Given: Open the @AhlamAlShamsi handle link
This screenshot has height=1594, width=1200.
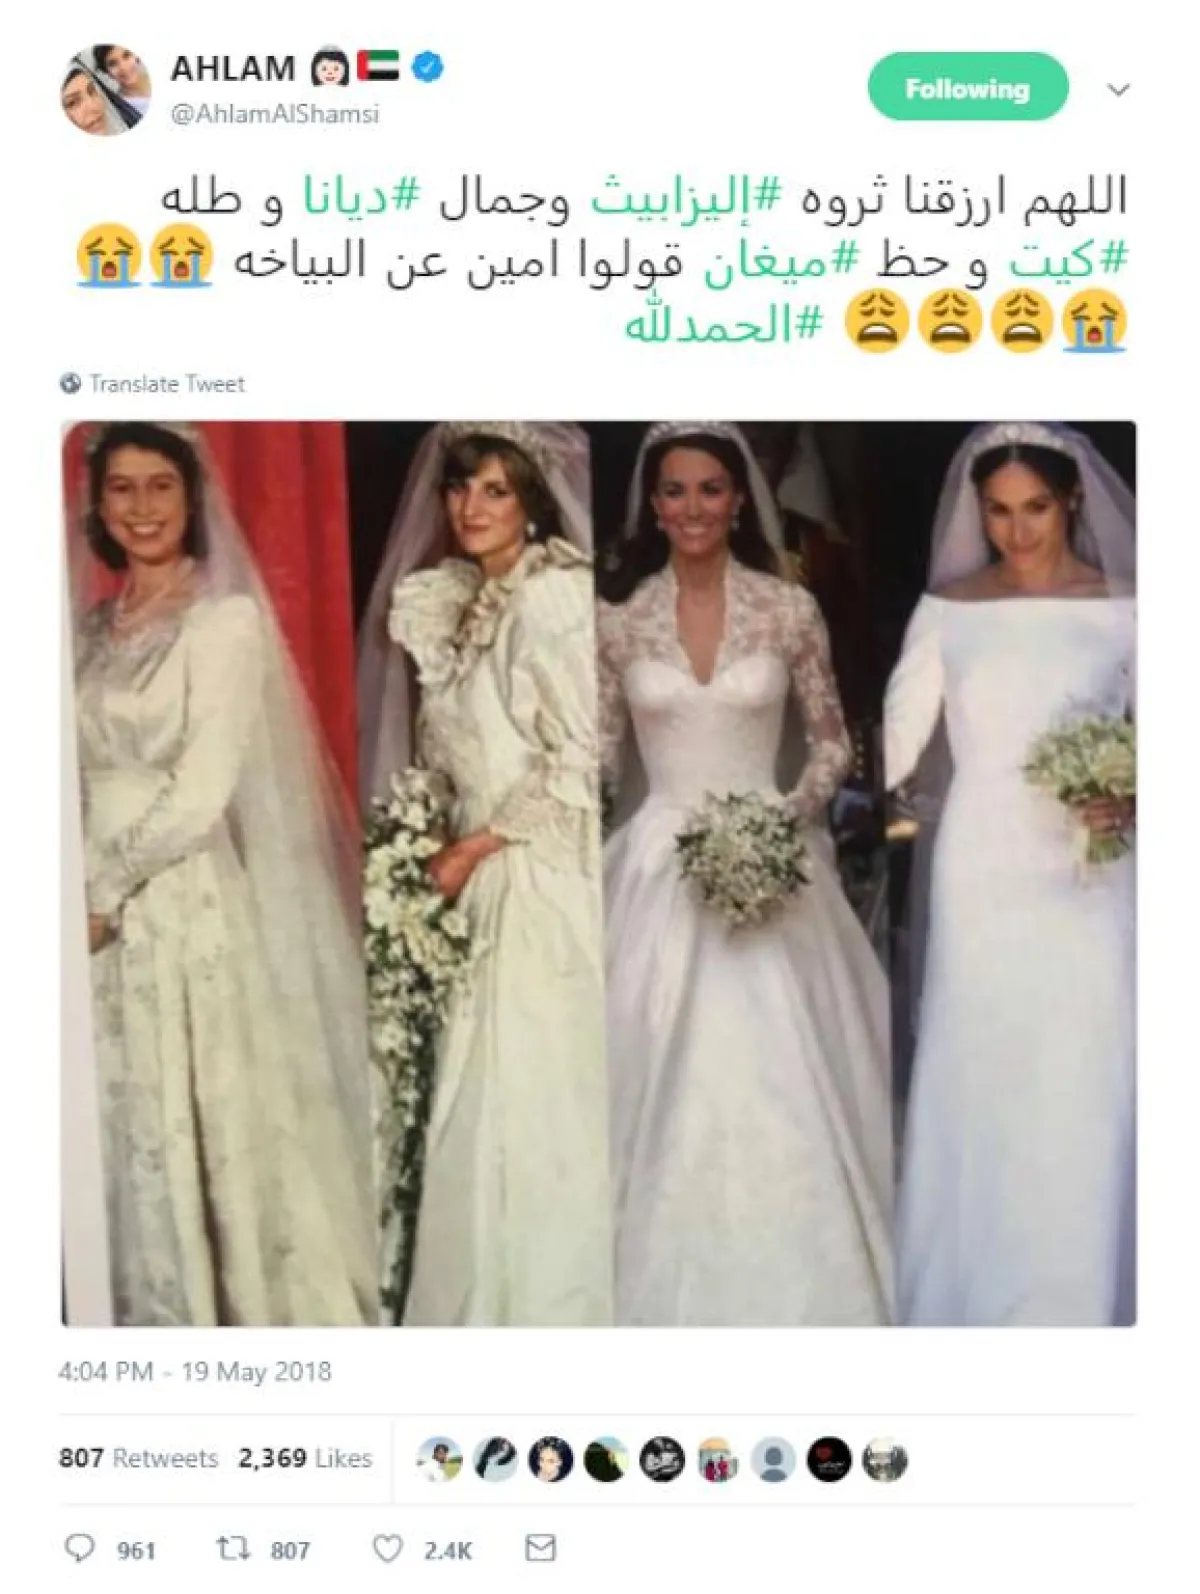Looking at the screenshot, I should pyautogui.click(x=274, y=114).
